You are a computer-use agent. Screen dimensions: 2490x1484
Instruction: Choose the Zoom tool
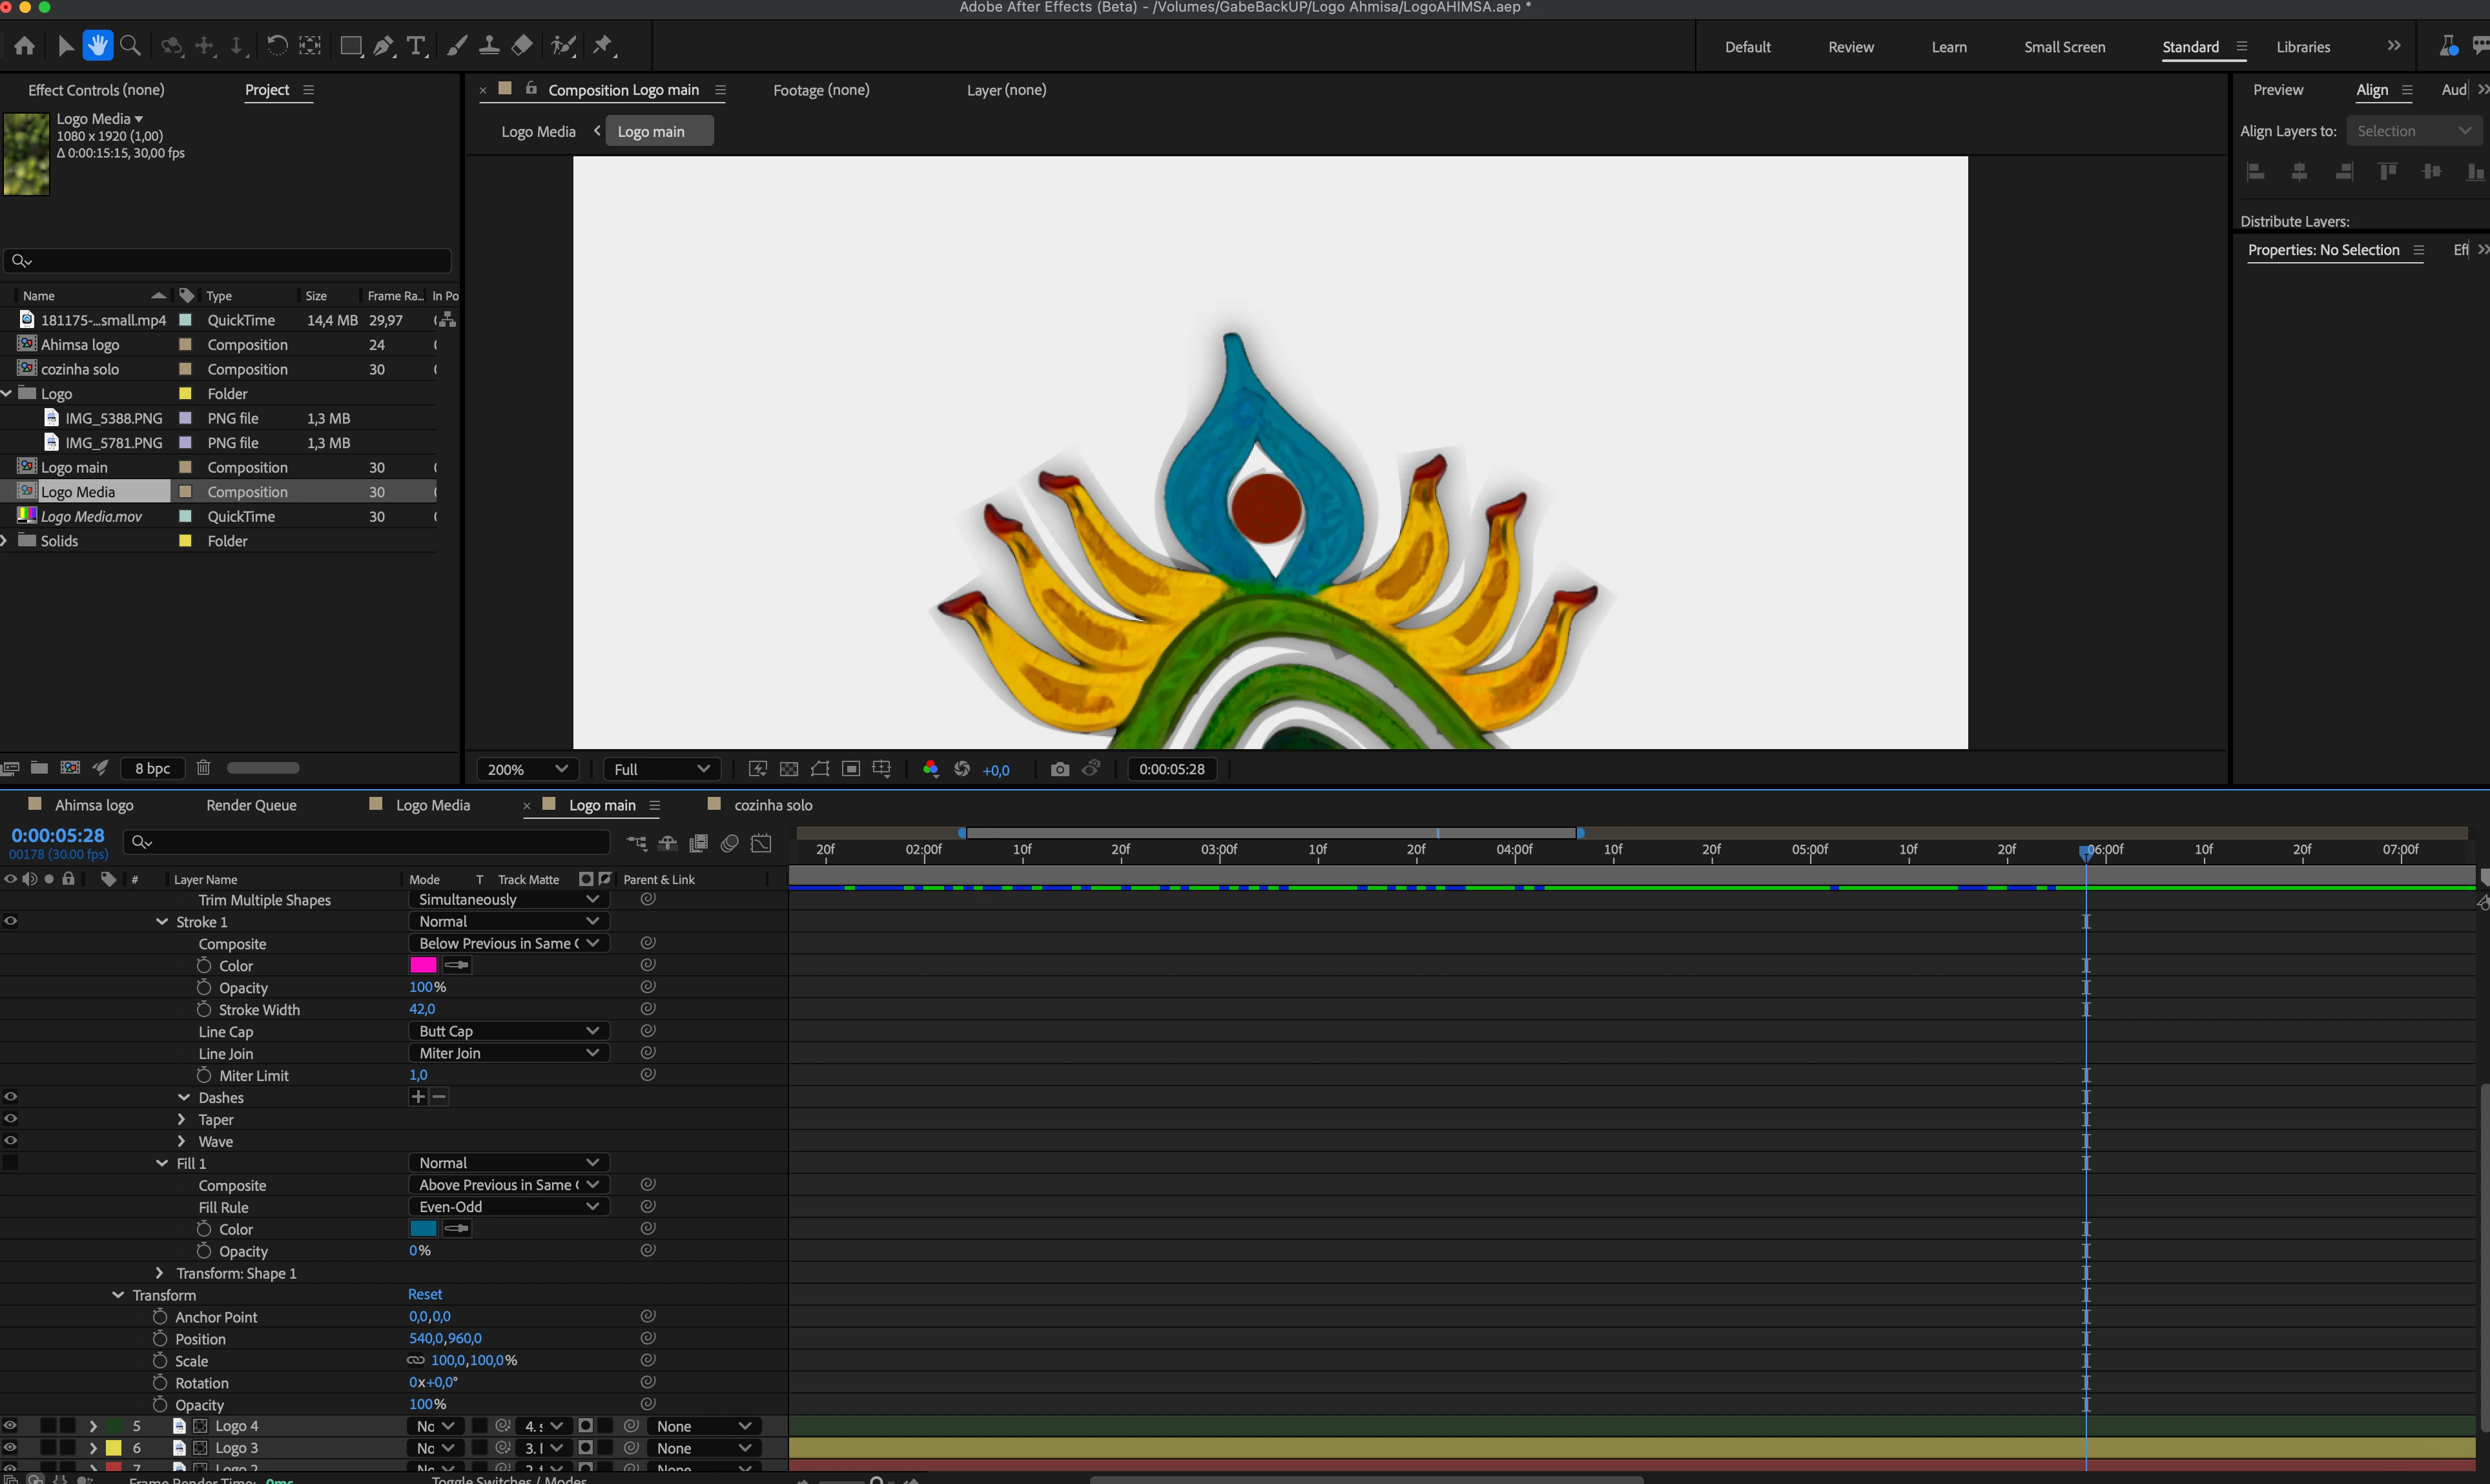pyautogui.click(x=130, y=46)
